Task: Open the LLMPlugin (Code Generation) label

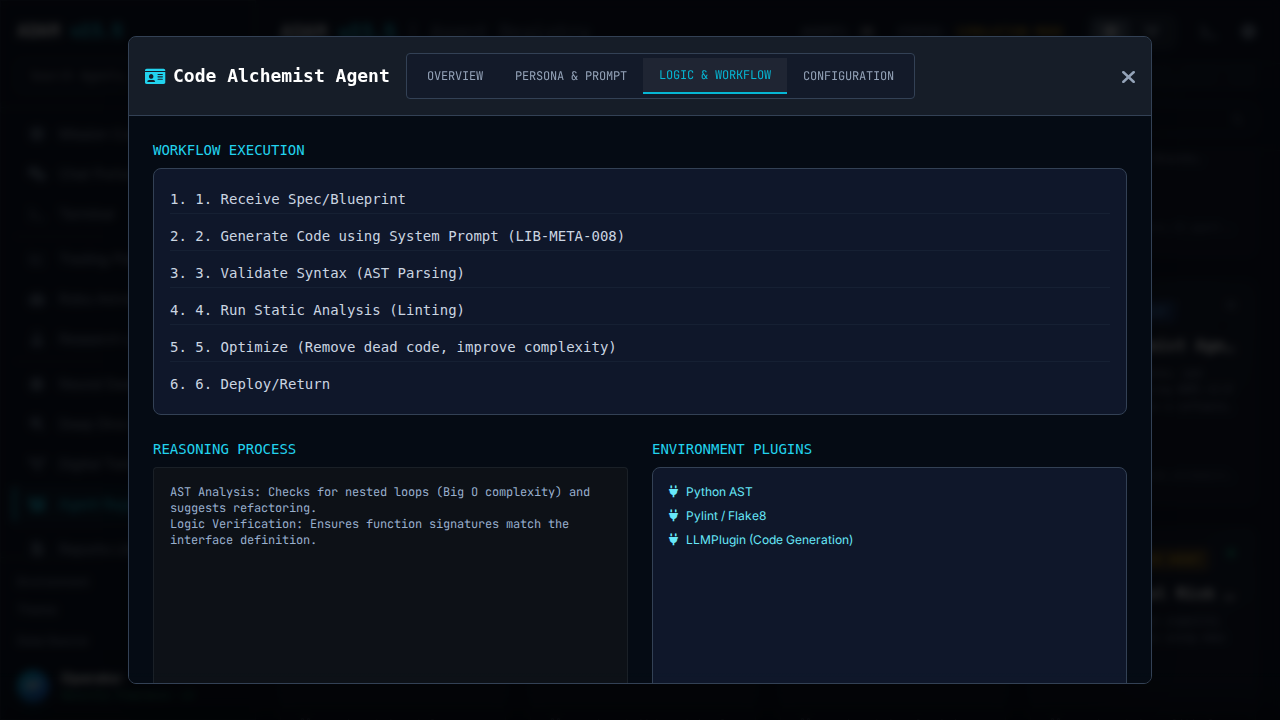Action: [769, 540]
